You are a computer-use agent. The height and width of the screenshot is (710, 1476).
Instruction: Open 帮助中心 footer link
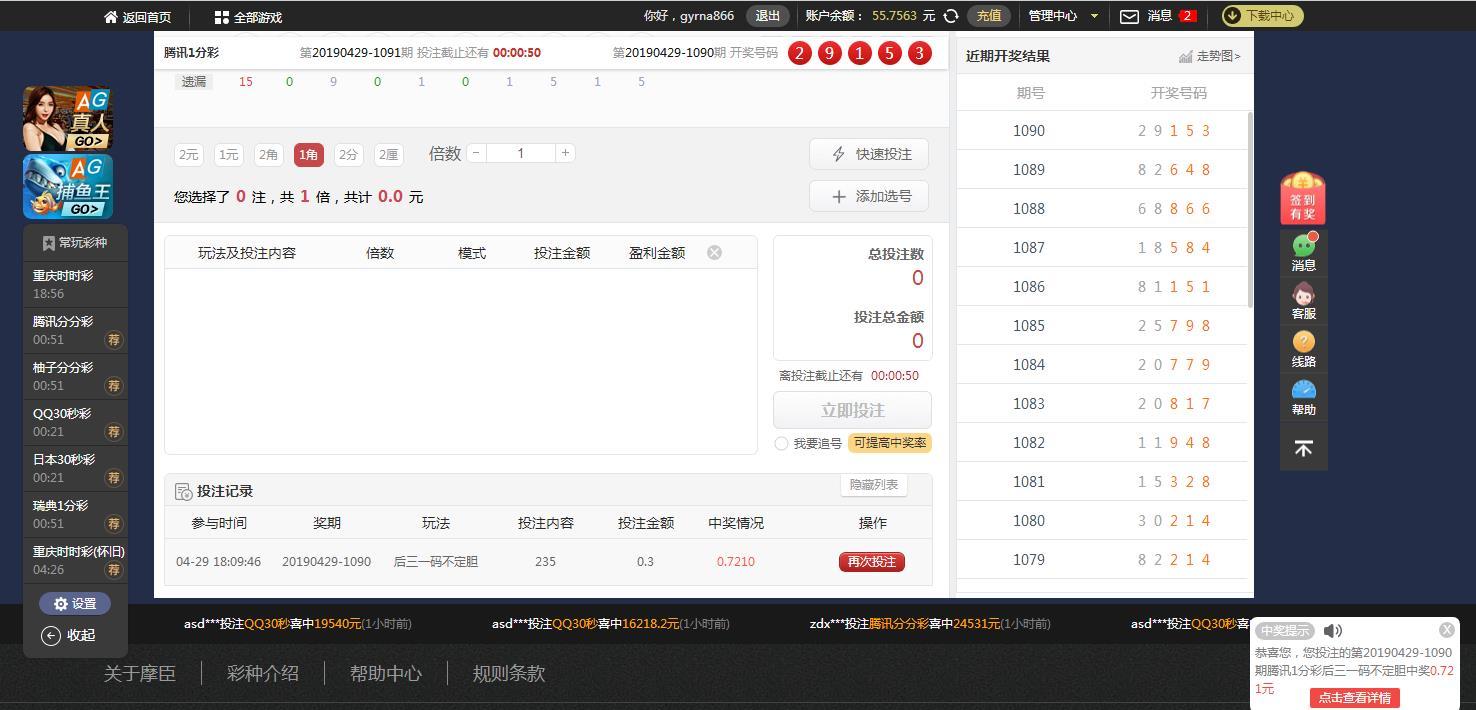pyautogui.click(x=386, y=674)
